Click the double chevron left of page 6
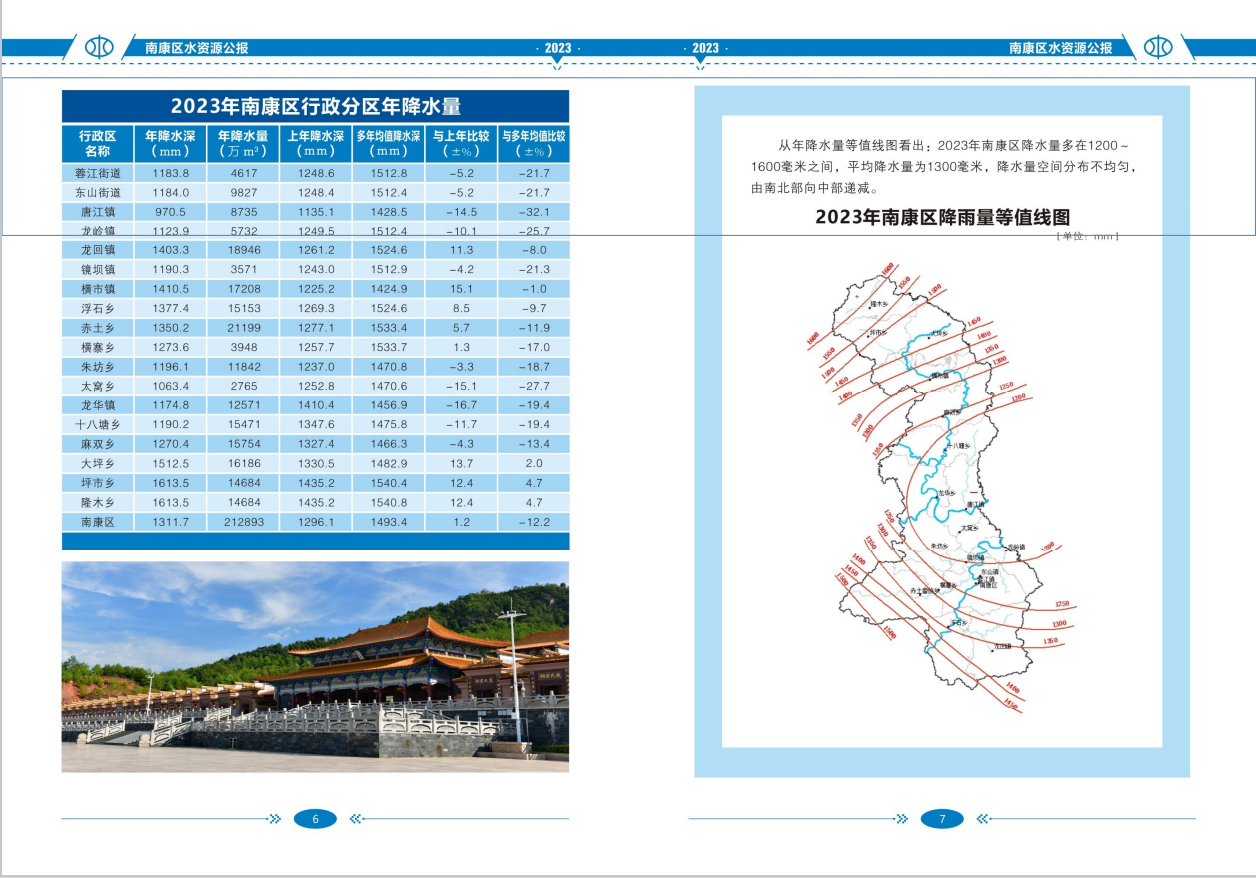 point(275,819)
